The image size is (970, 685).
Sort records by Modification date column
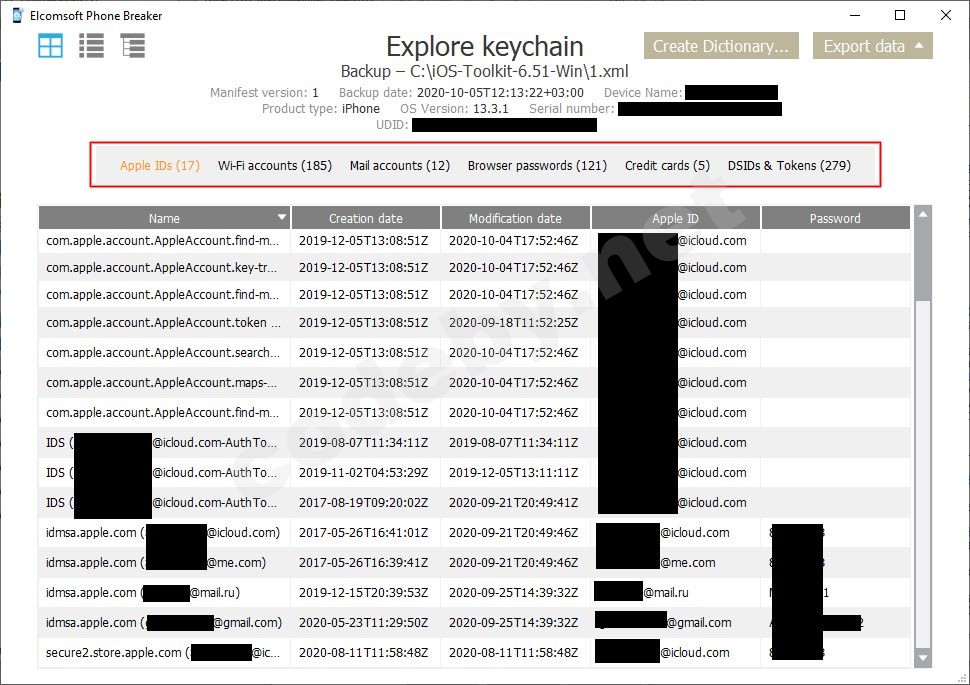click(515, 217)
